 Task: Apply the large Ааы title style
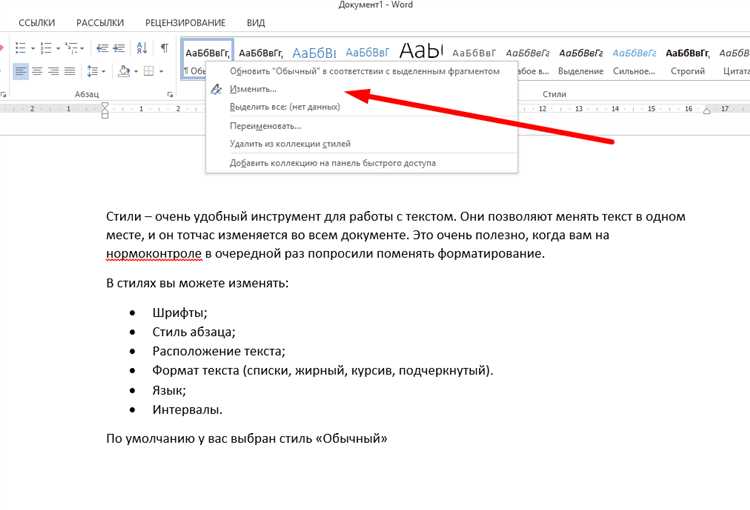click(421, 50)
